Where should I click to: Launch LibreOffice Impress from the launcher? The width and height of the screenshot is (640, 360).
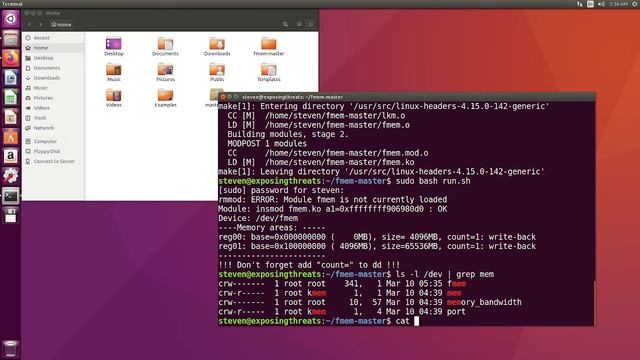click(11, 117)
